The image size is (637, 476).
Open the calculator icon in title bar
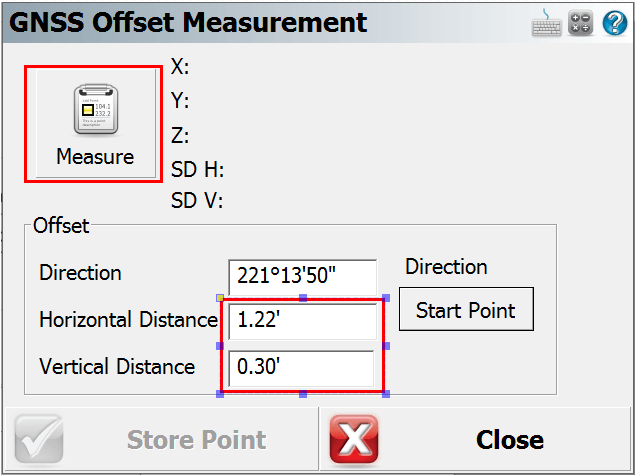[x=580, y=23]
